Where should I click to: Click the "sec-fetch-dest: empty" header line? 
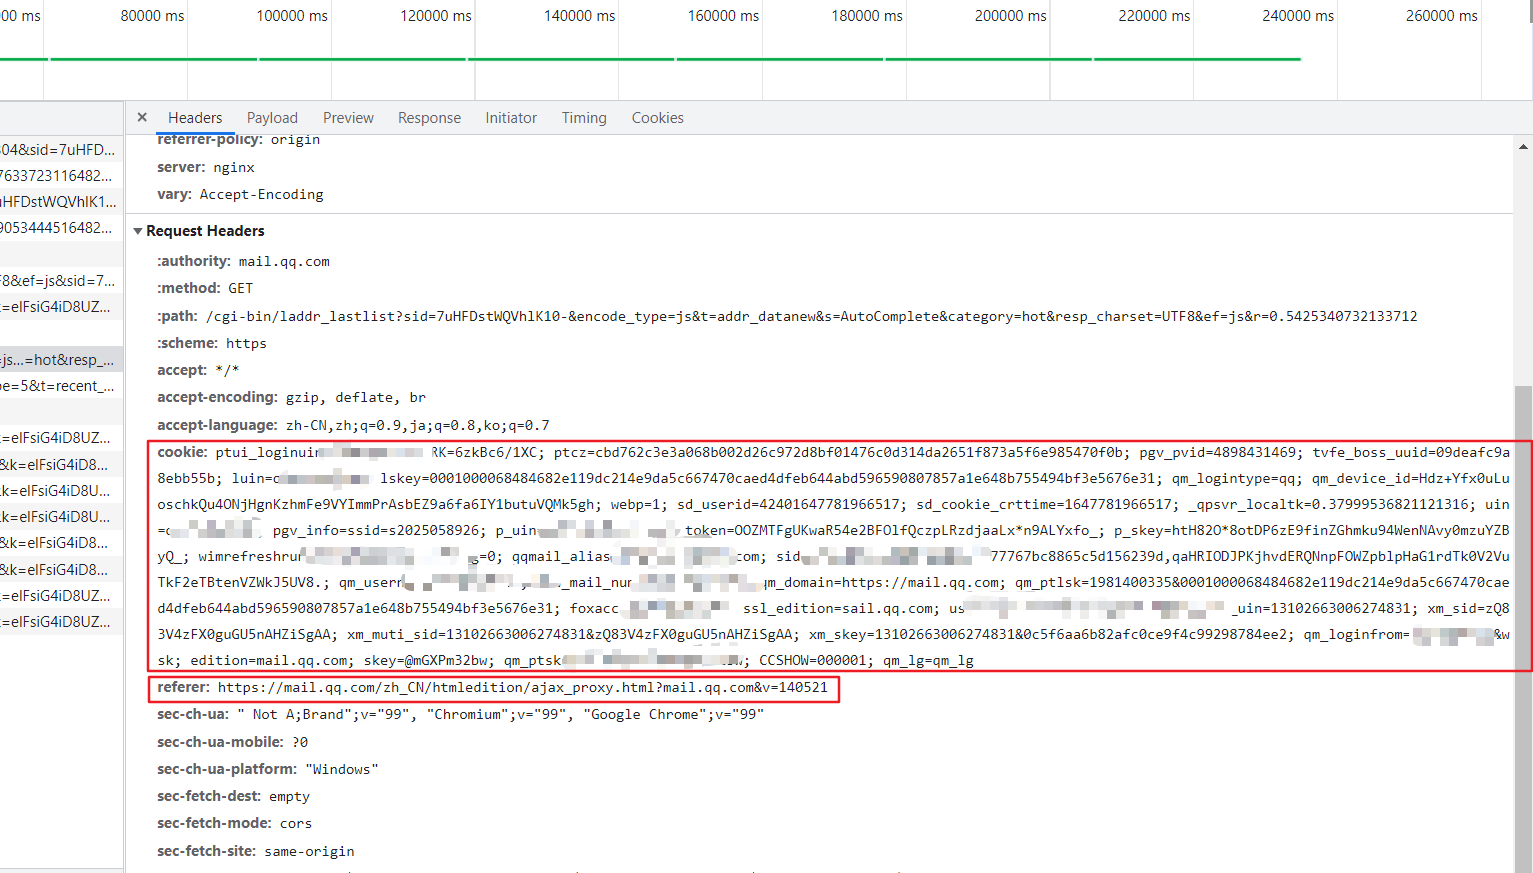point(233,796)
